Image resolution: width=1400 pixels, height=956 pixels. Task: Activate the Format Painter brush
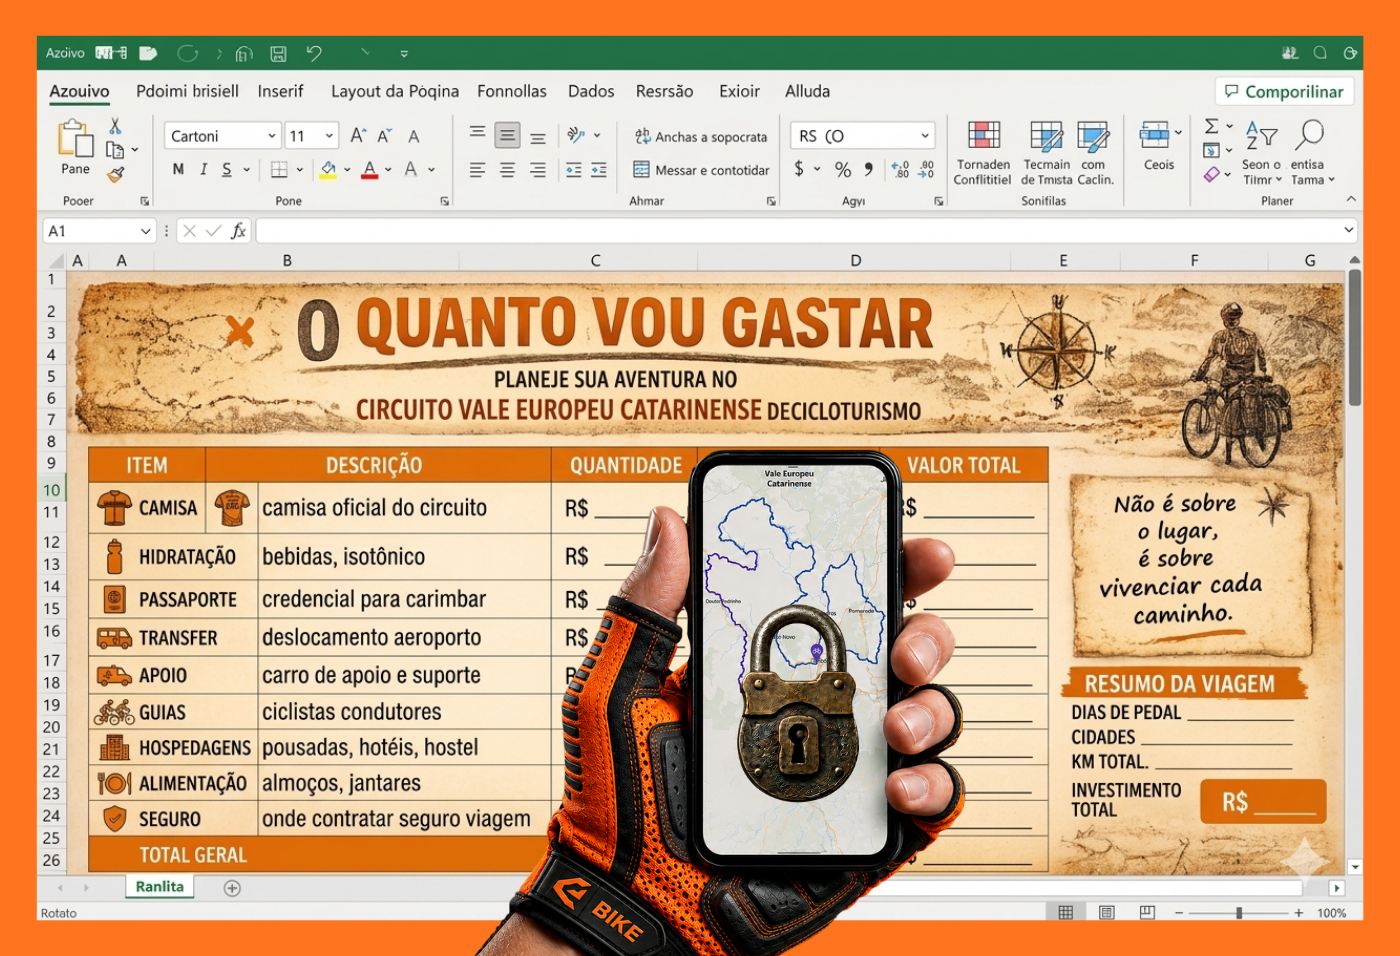[x=116, y=174]
